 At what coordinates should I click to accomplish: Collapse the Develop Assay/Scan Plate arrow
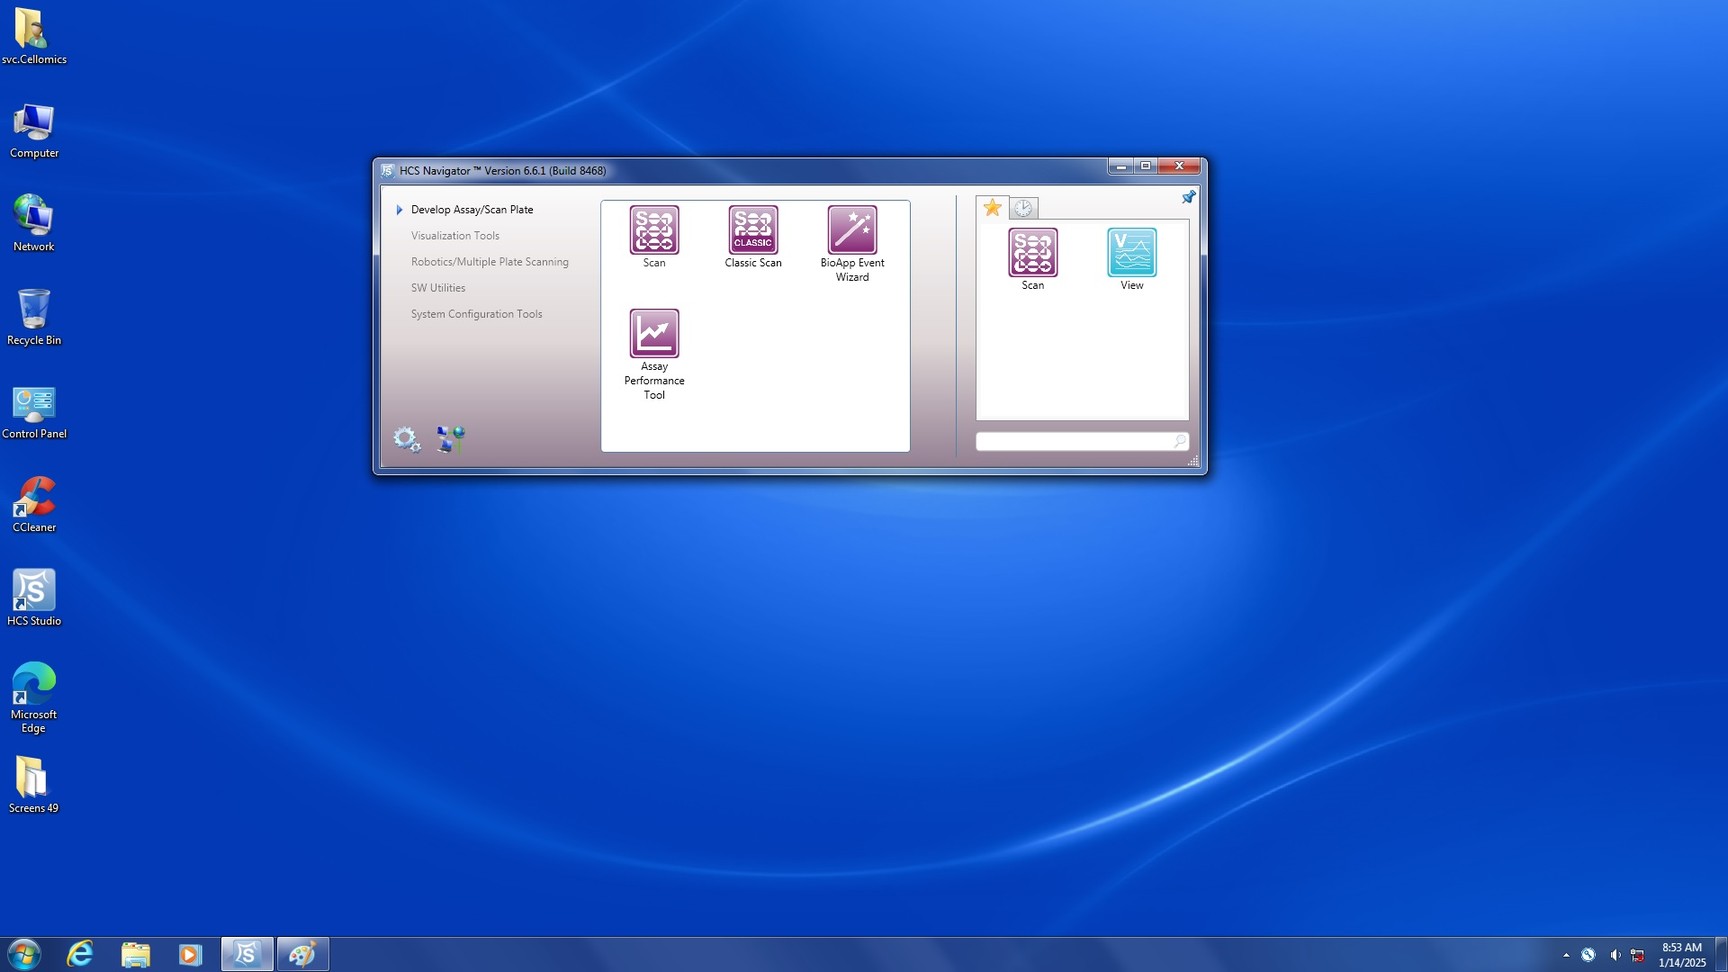point(399,210)
